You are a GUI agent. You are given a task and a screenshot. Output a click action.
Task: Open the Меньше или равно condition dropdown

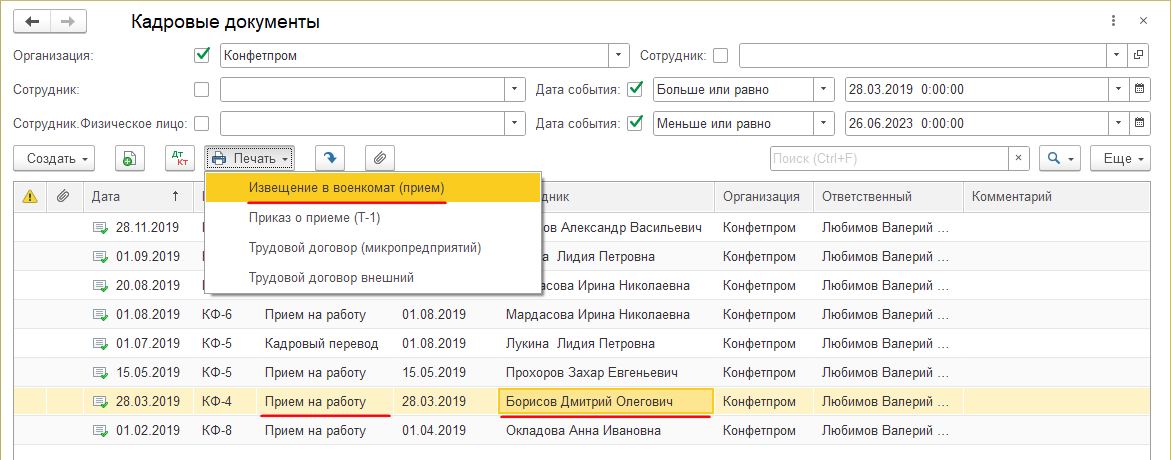(x=824, y=123)
